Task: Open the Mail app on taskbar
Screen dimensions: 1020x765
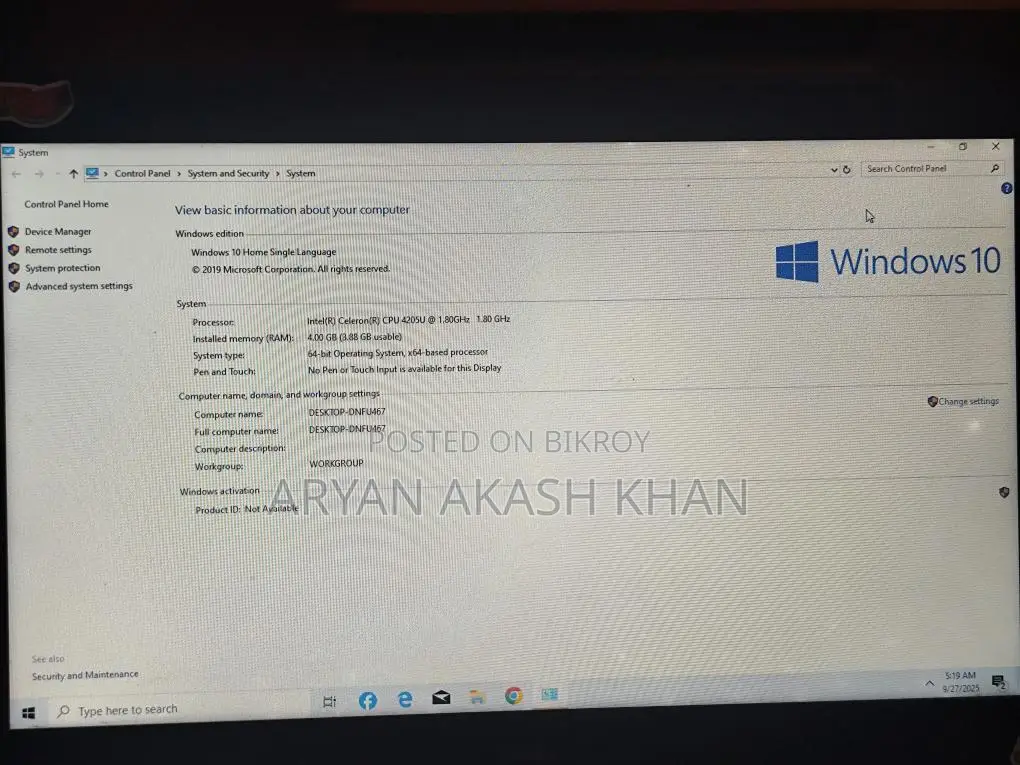Action: point(441,698)
